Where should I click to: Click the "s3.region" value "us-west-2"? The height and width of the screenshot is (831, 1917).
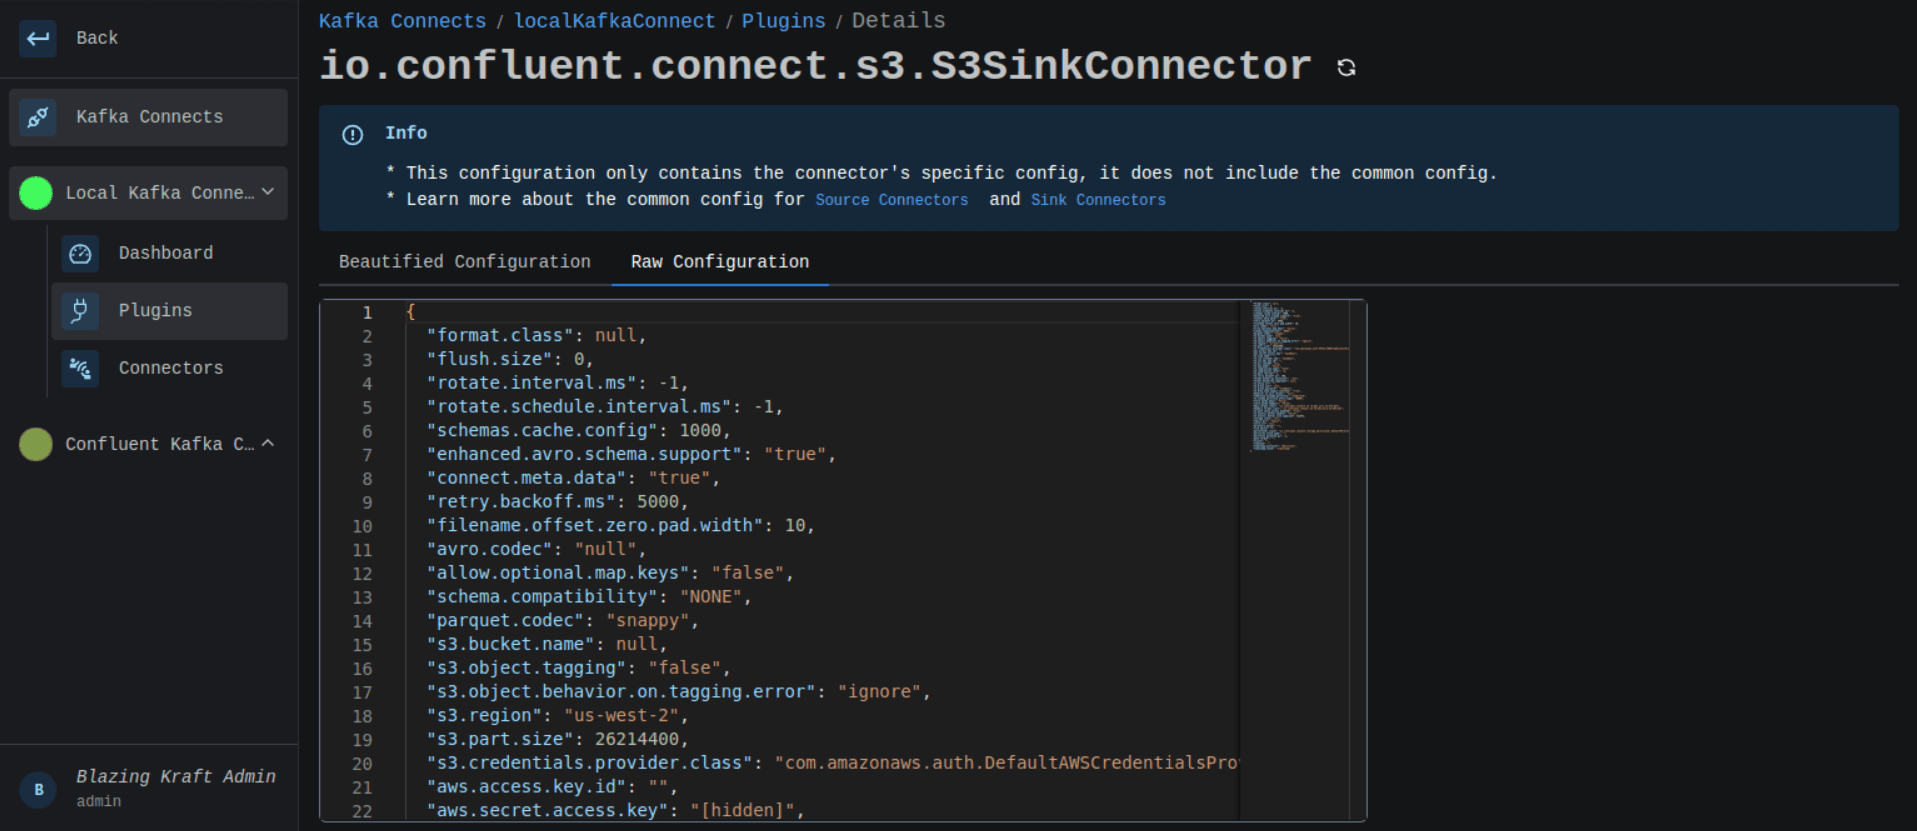[622, 716]
